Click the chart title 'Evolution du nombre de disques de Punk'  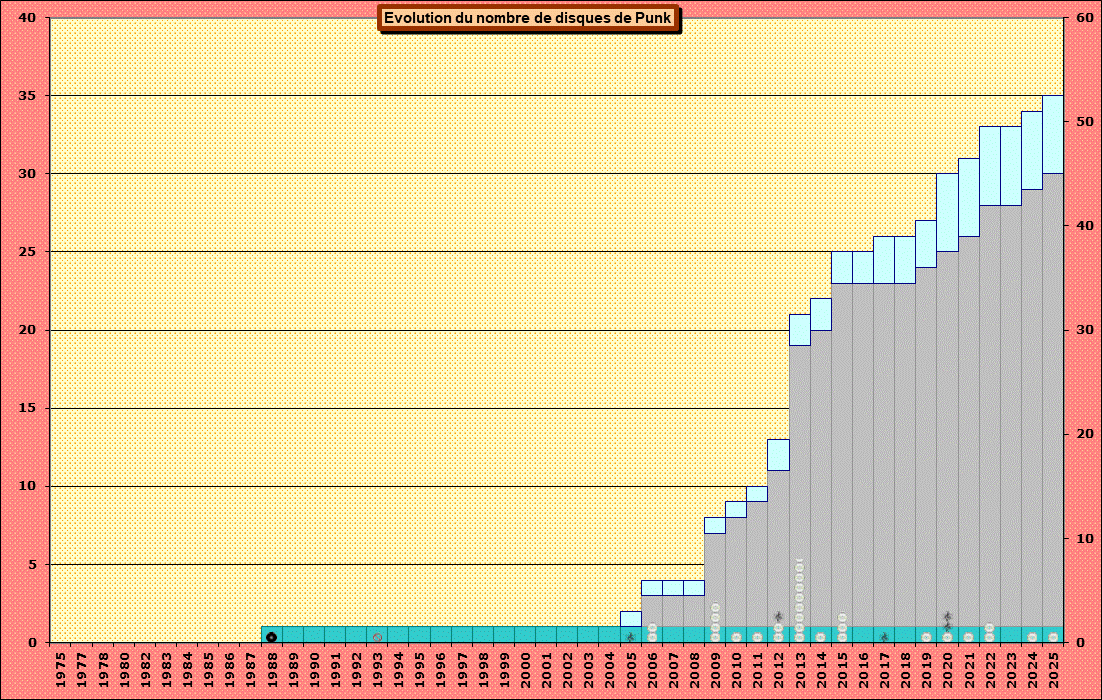[x=528, y=18]
